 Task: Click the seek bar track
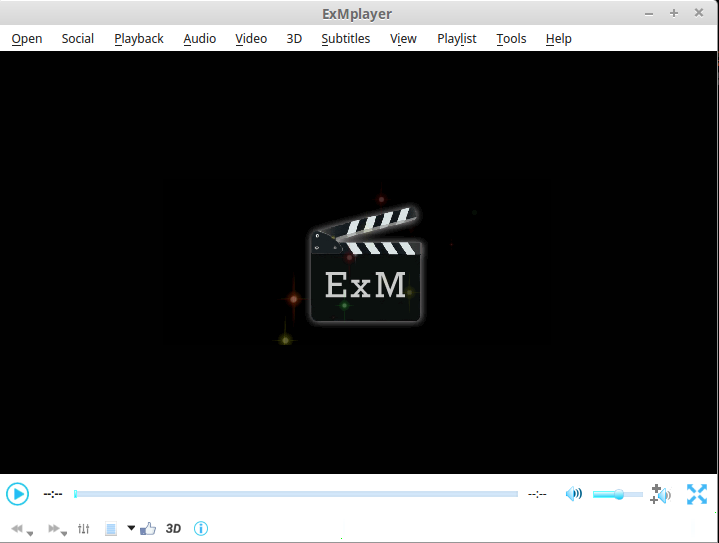(x=296, y=494)
